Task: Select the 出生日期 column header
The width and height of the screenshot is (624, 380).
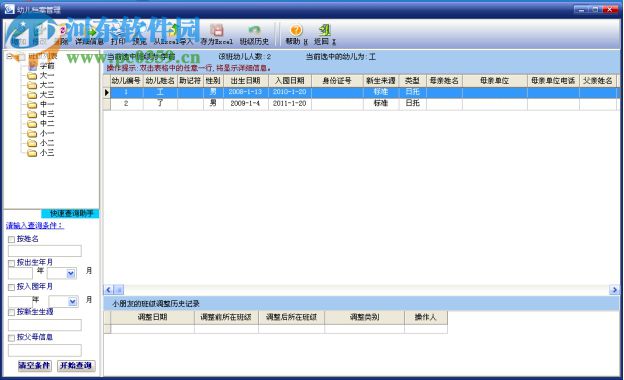Action: [x=246, y=81]
